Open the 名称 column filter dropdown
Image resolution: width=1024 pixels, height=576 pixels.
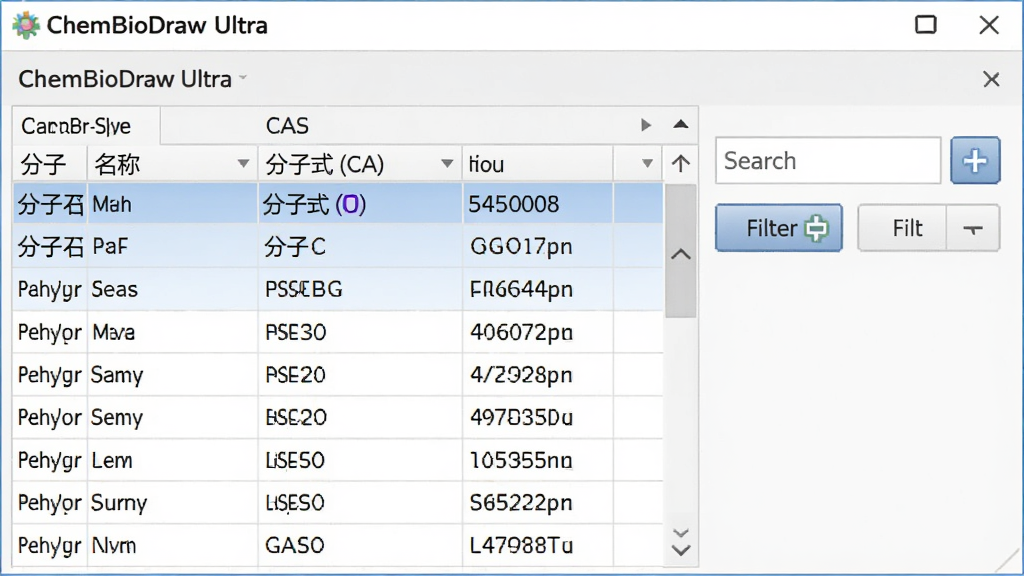(243, 163)
